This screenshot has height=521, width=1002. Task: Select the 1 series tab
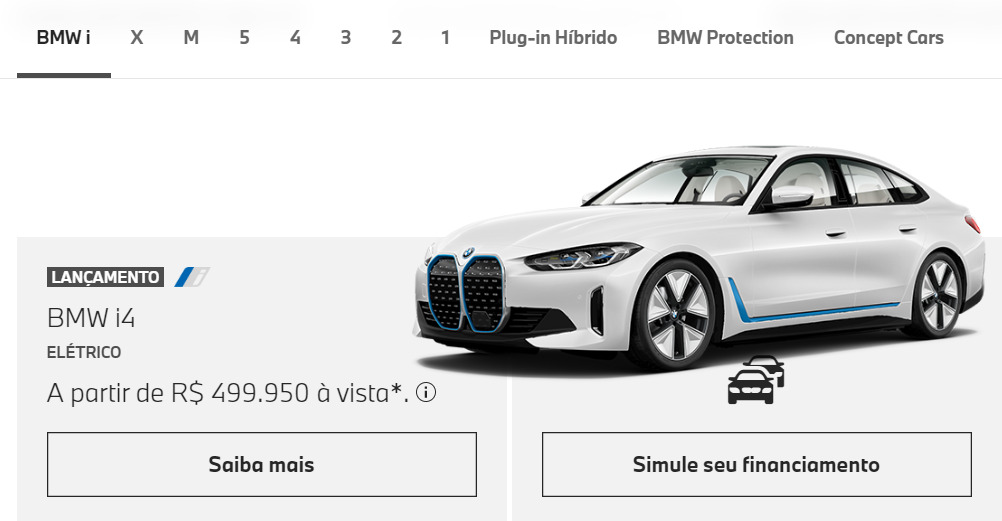pyautogui.click(x=445, y=38)
